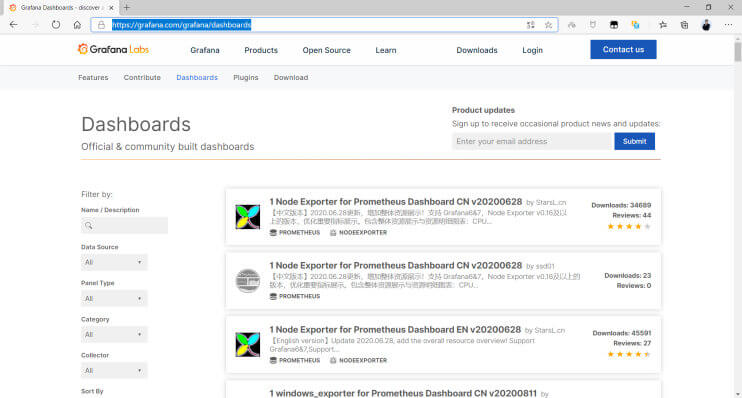Open browser Settings and more menu
This screenshot has height=398, width=742.
[x=728, y=25]
